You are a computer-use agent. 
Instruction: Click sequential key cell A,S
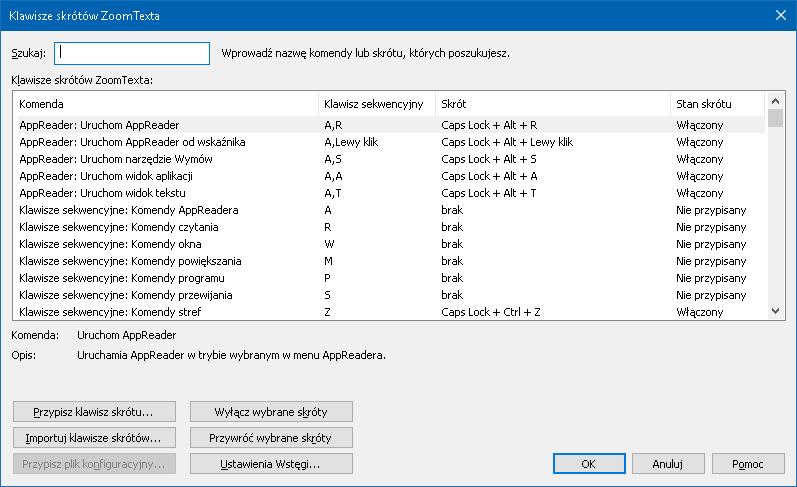(332, 159)
